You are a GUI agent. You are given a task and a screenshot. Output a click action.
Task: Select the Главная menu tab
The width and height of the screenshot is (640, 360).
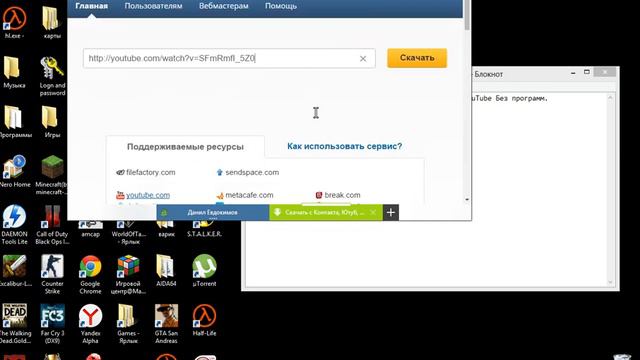[91, 6]
